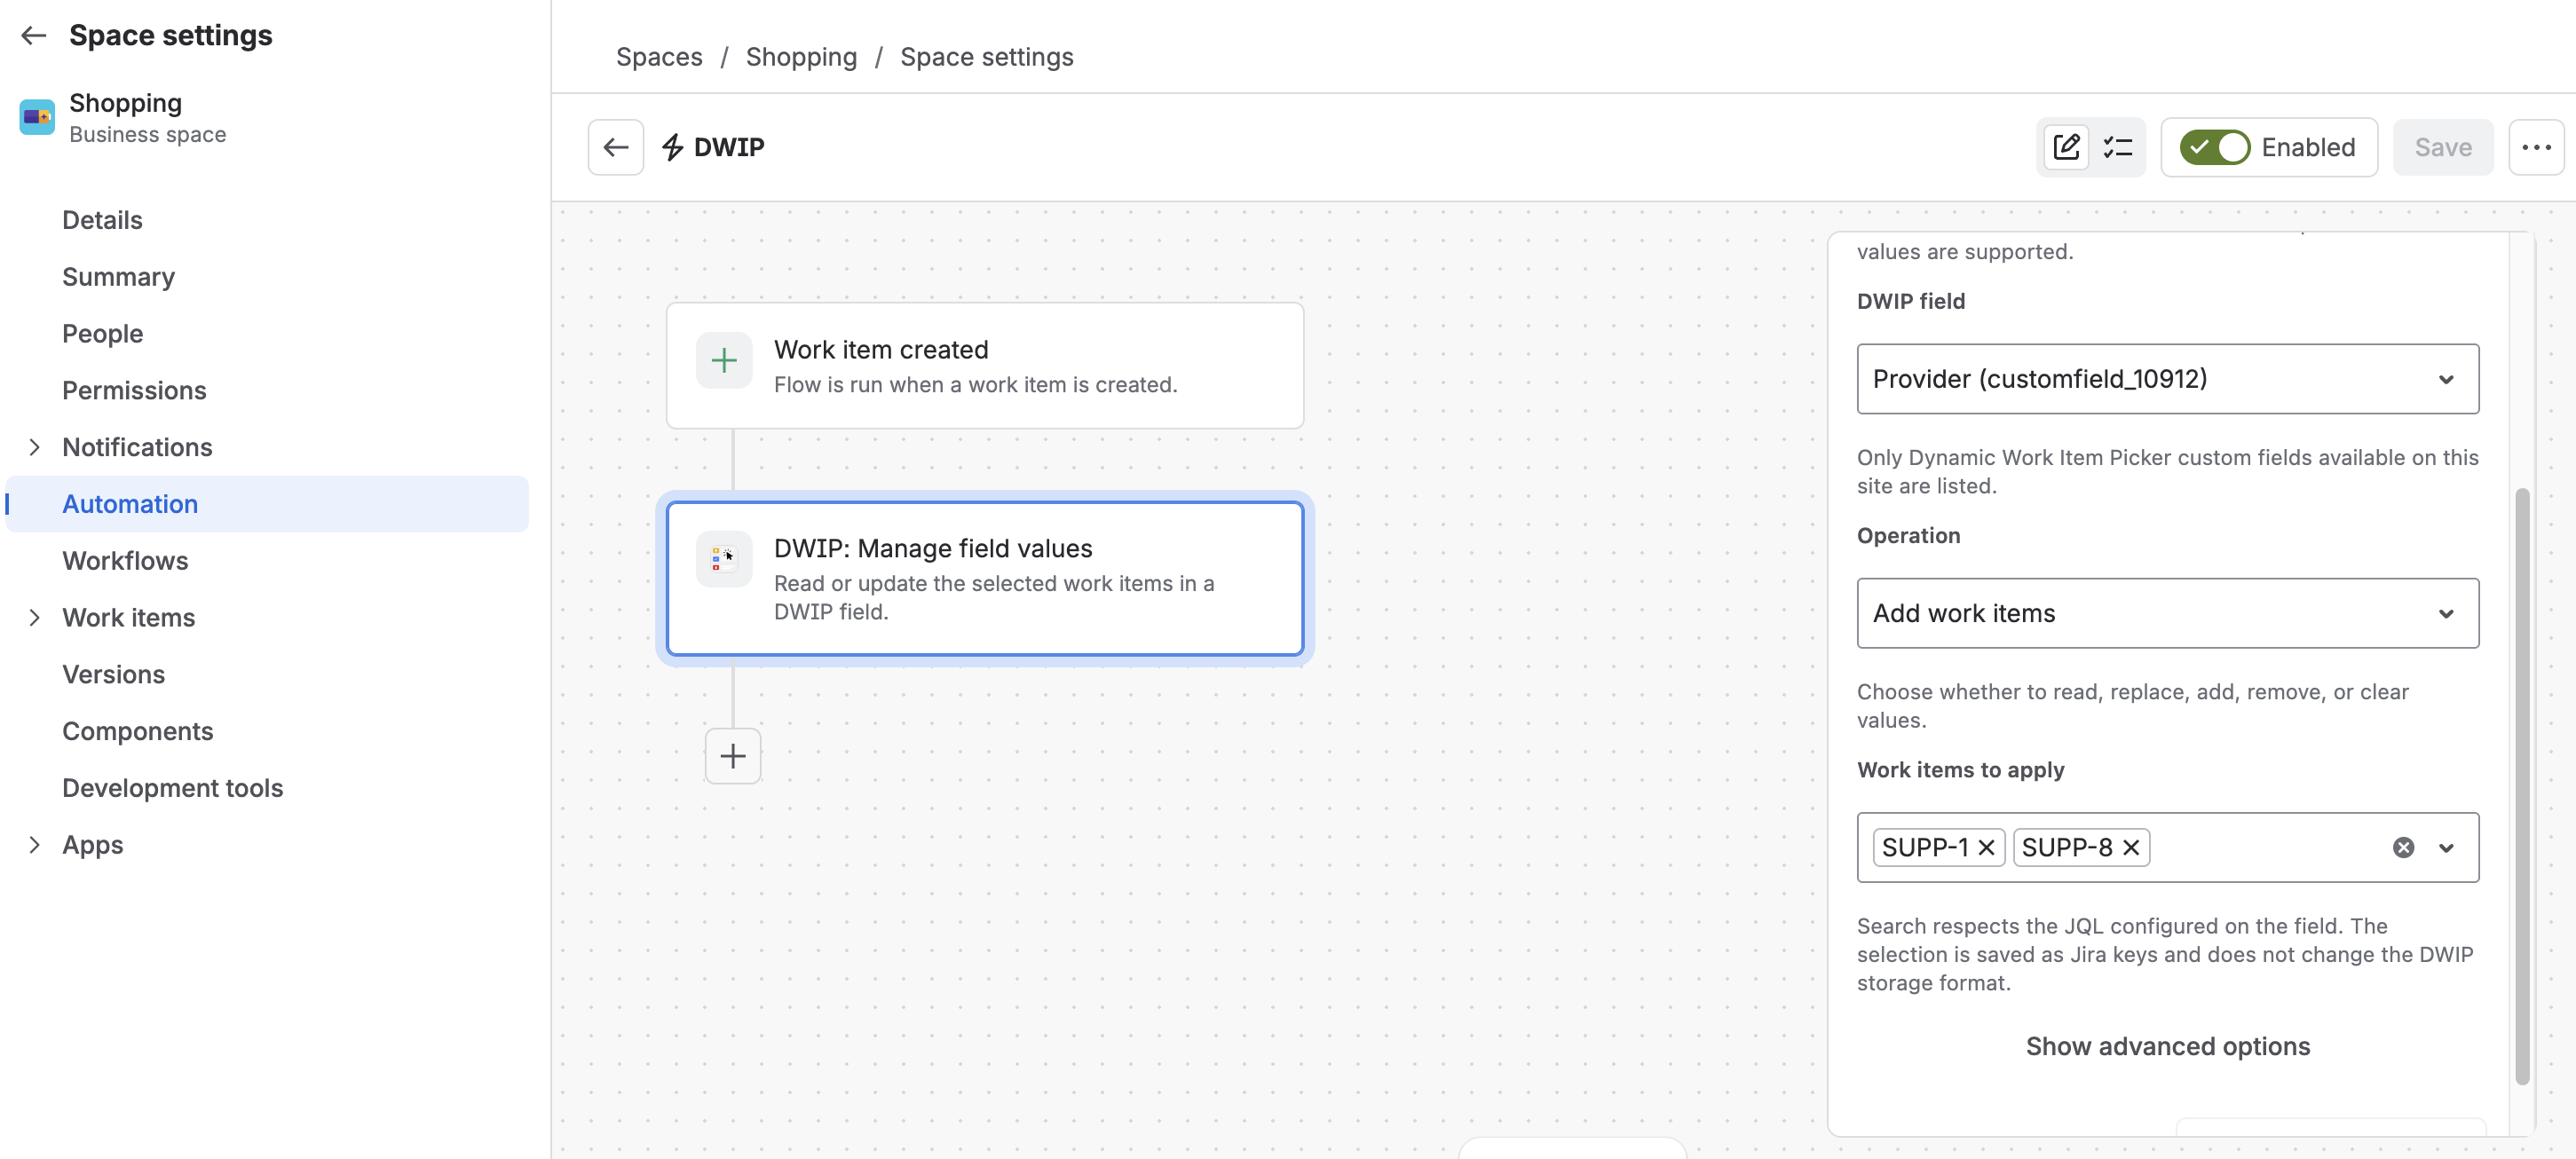Click the SUPP-8 tag label
This screenshot has height=1159, width=2576.
2066,848
